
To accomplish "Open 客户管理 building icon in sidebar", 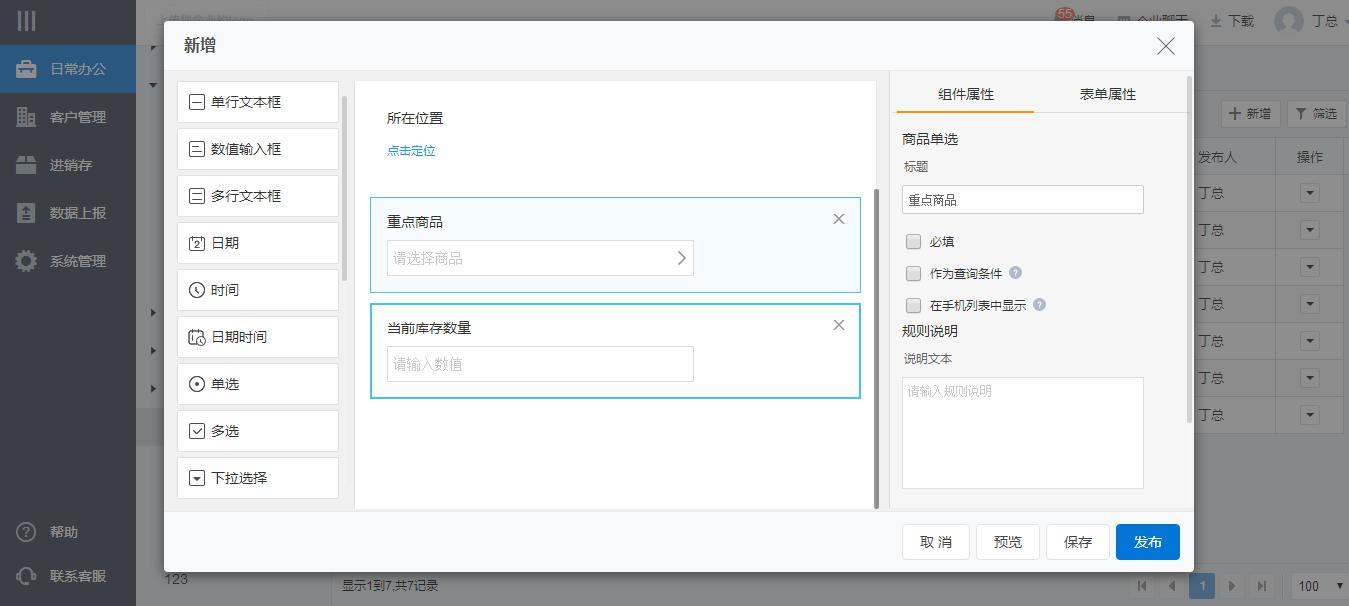I will (x=26, y=117).
